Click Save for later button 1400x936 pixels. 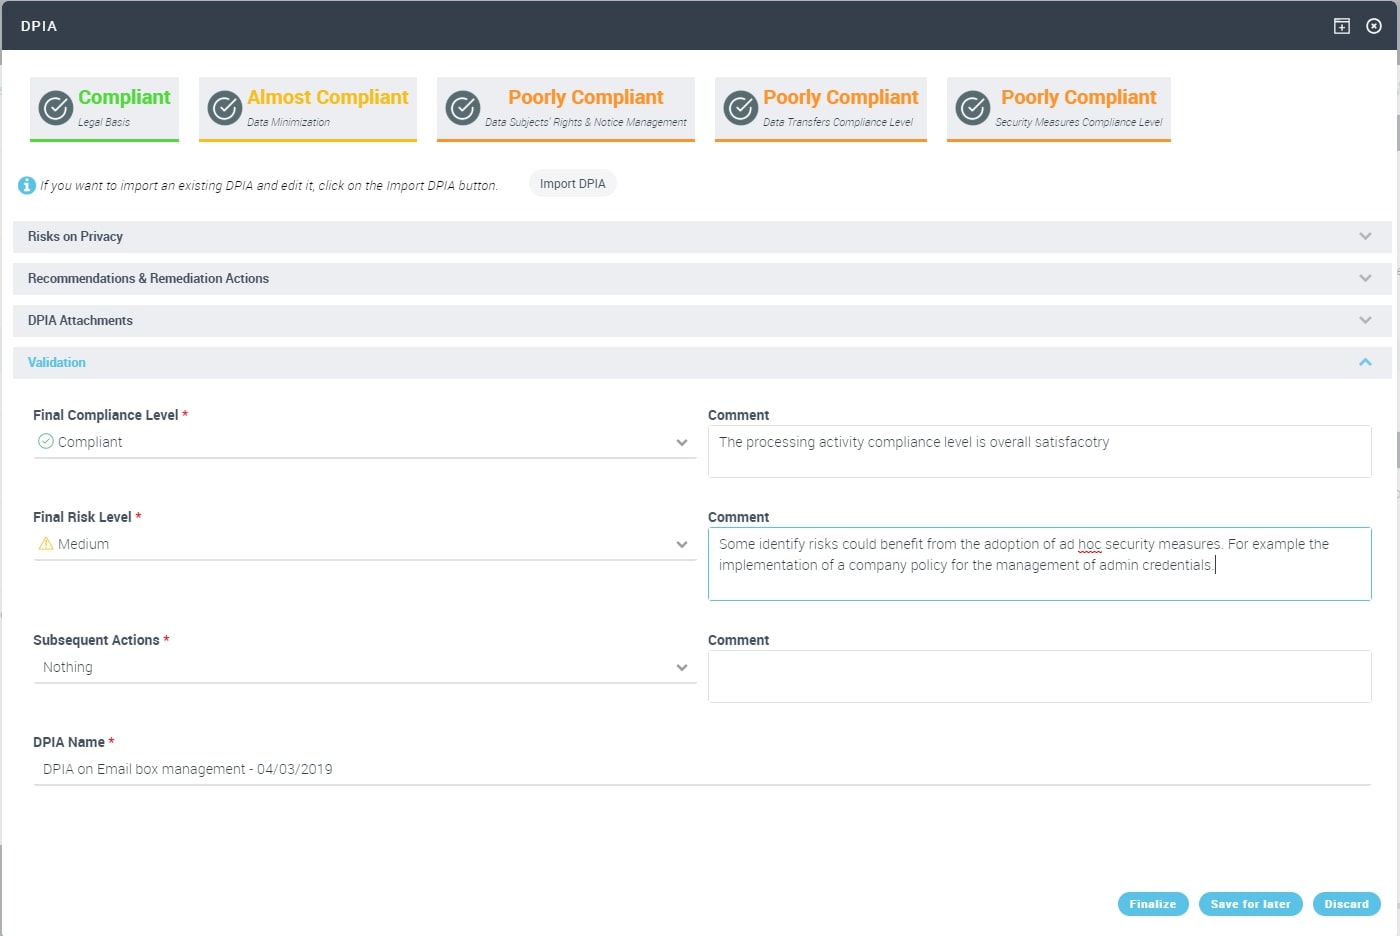point(1250,904)
